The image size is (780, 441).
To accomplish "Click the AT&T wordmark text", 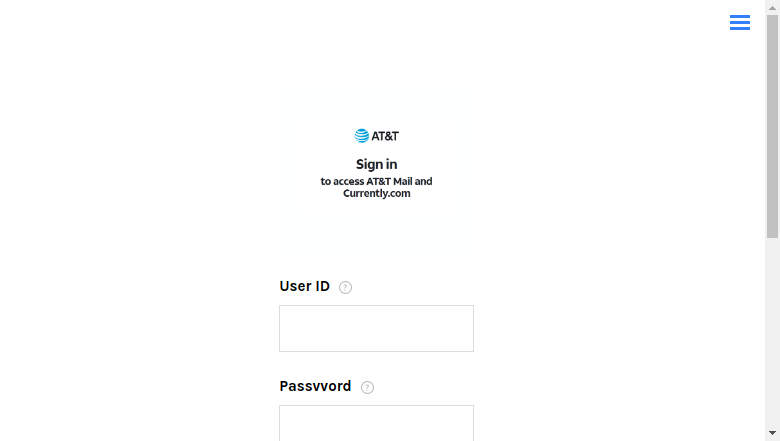I will [x=385, y=136].
